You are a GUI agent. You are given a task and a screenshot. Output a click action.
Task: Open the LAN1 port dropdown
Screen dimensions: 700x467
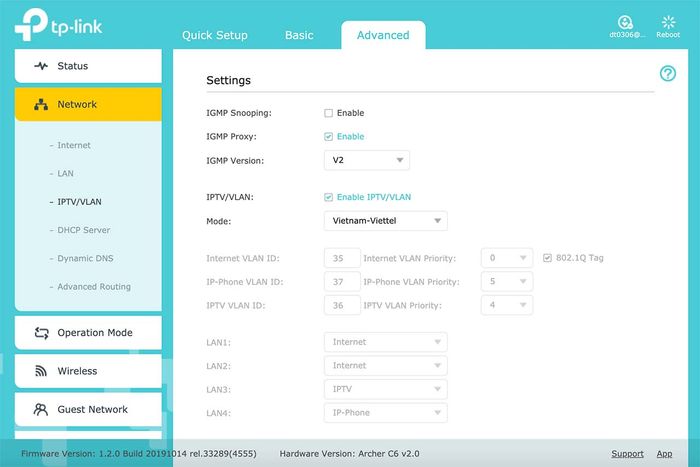(386, 342)
